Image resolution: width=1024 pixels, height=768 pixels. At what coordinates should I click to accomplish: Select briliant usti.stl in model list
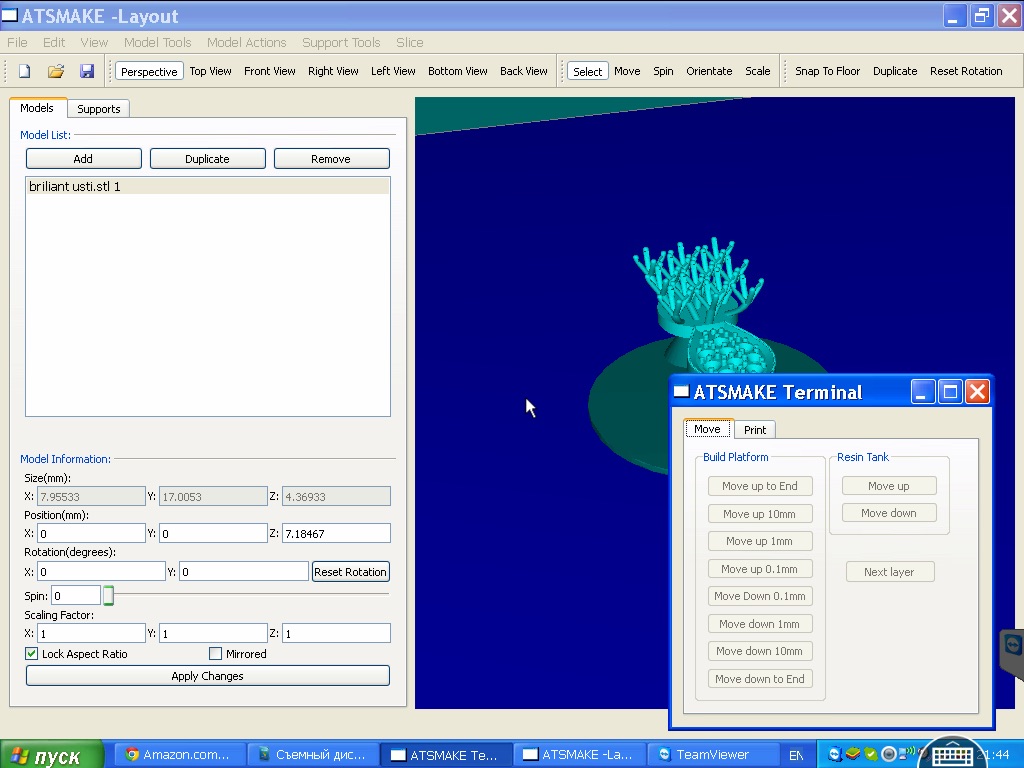click(x=75, y=187)
